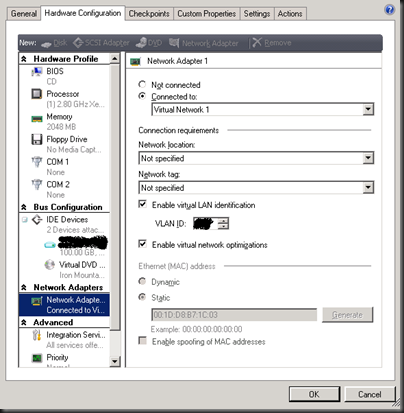Select the 100.00 GB virtual hard disk icon

[50, 245]
